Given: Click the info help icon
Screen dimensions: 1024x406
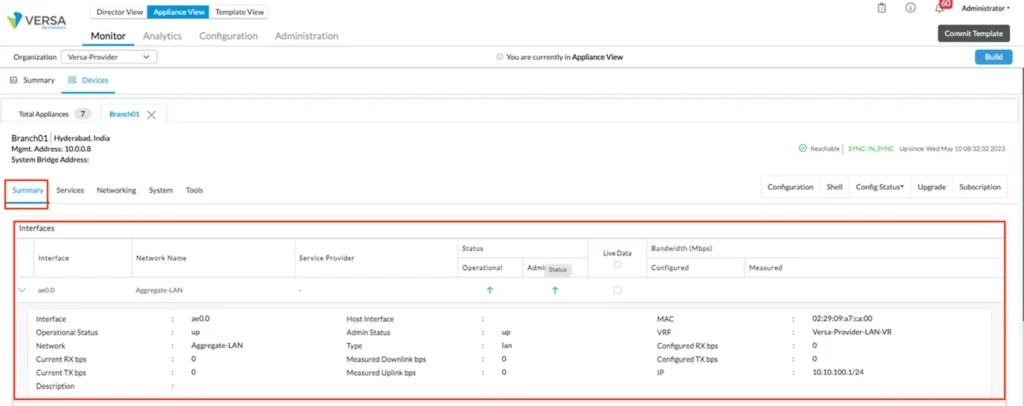Looking at the screenshot, I should 910,8.
